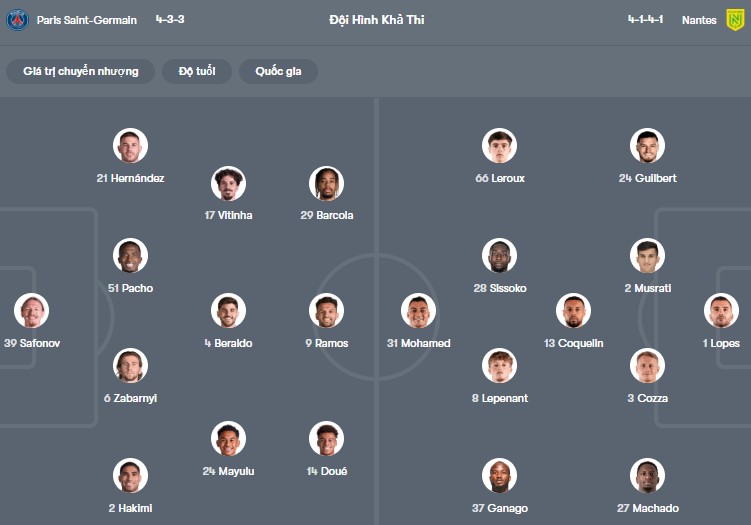Click the 4-3-3 formation label
751x525 pixels.
[170, 20]
